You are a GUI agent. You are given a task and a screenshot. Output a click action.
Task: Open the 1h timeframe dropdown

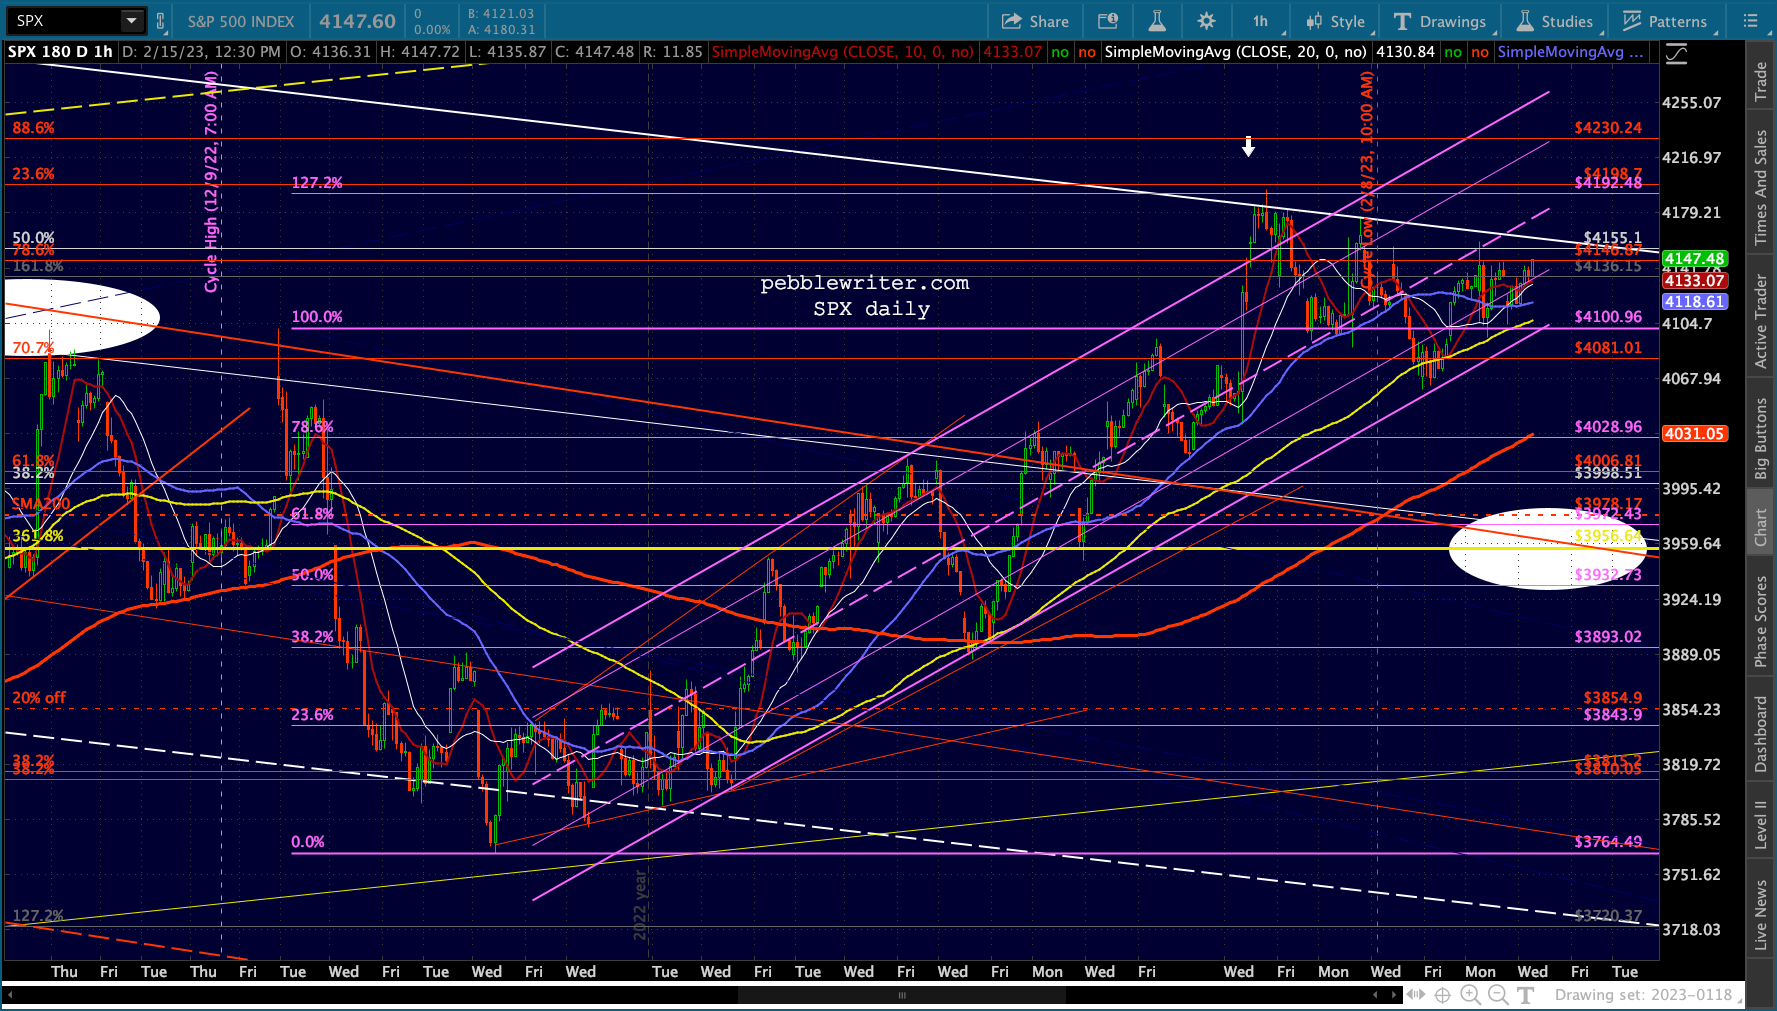[1262, 21]
